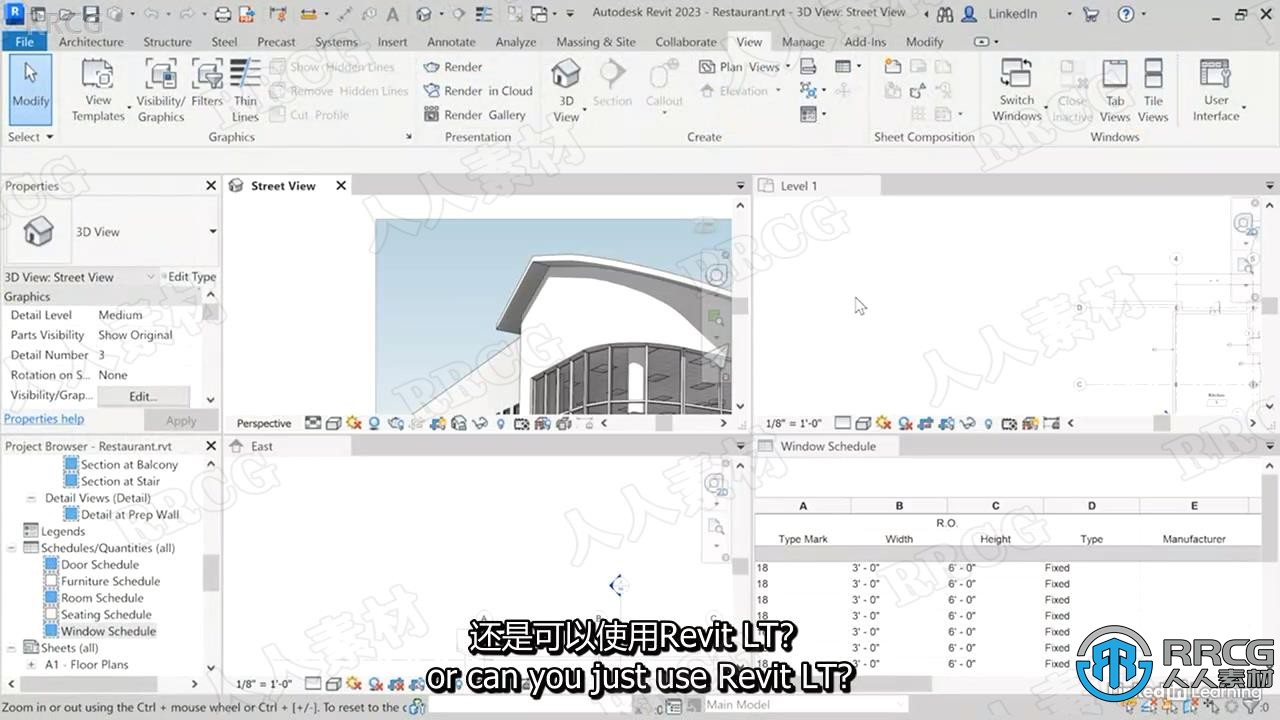Activate the Level 1 view tab
Screen dimensions: 1280x720
799,186
